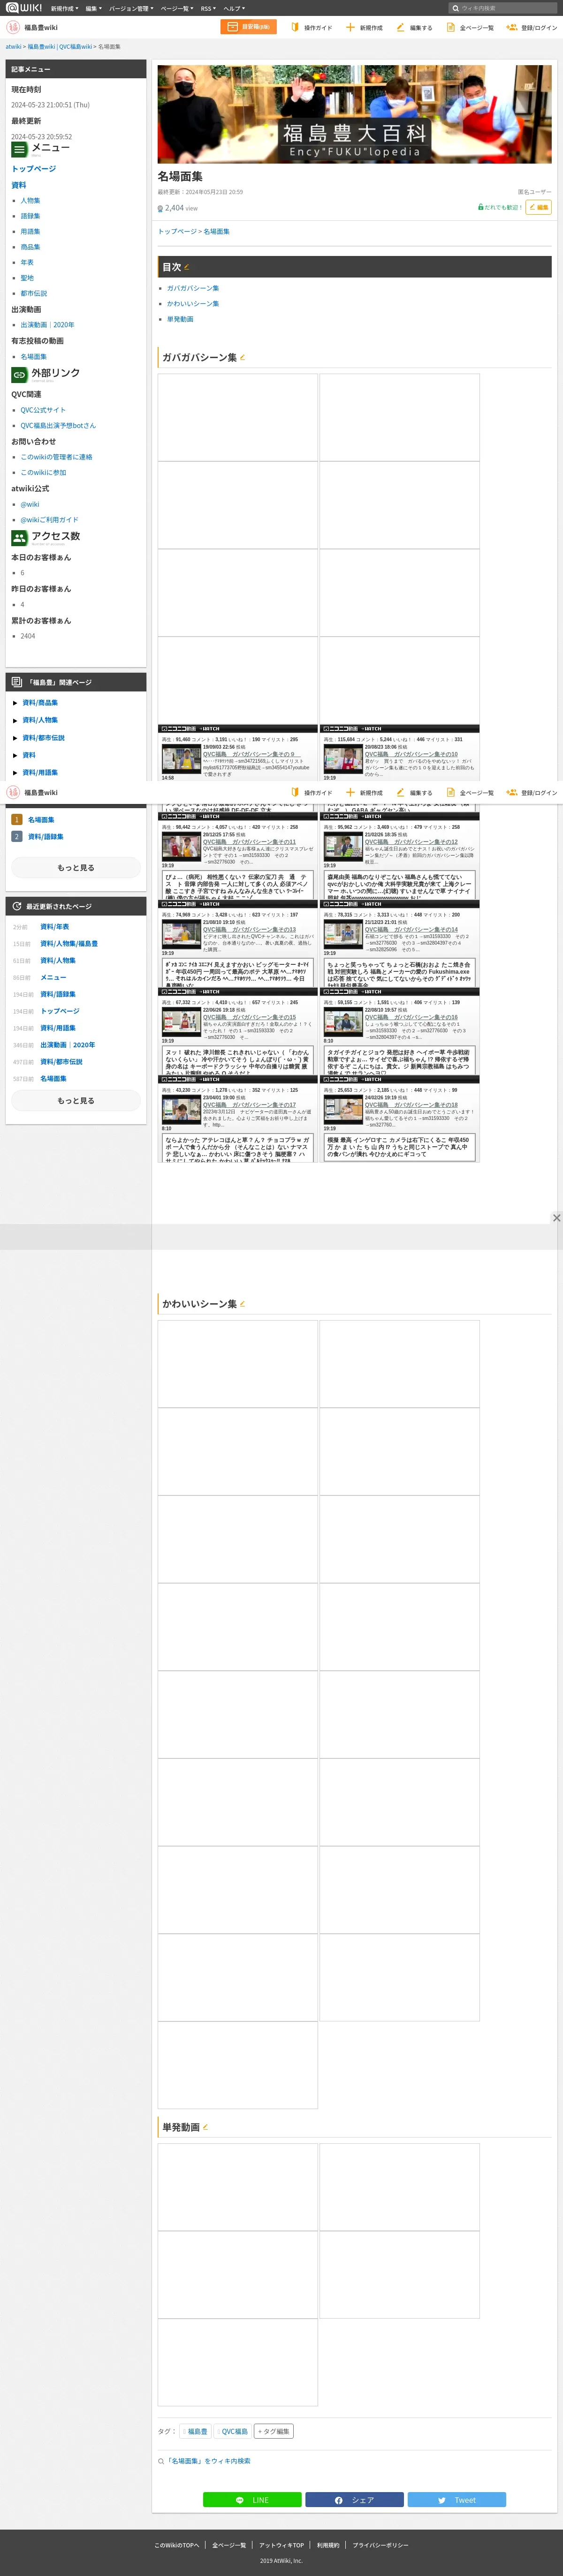Screen dimensions: 563x2576
Task: Open 都市伝説 in the sidebar menu
Action: [x=34, y=293]
